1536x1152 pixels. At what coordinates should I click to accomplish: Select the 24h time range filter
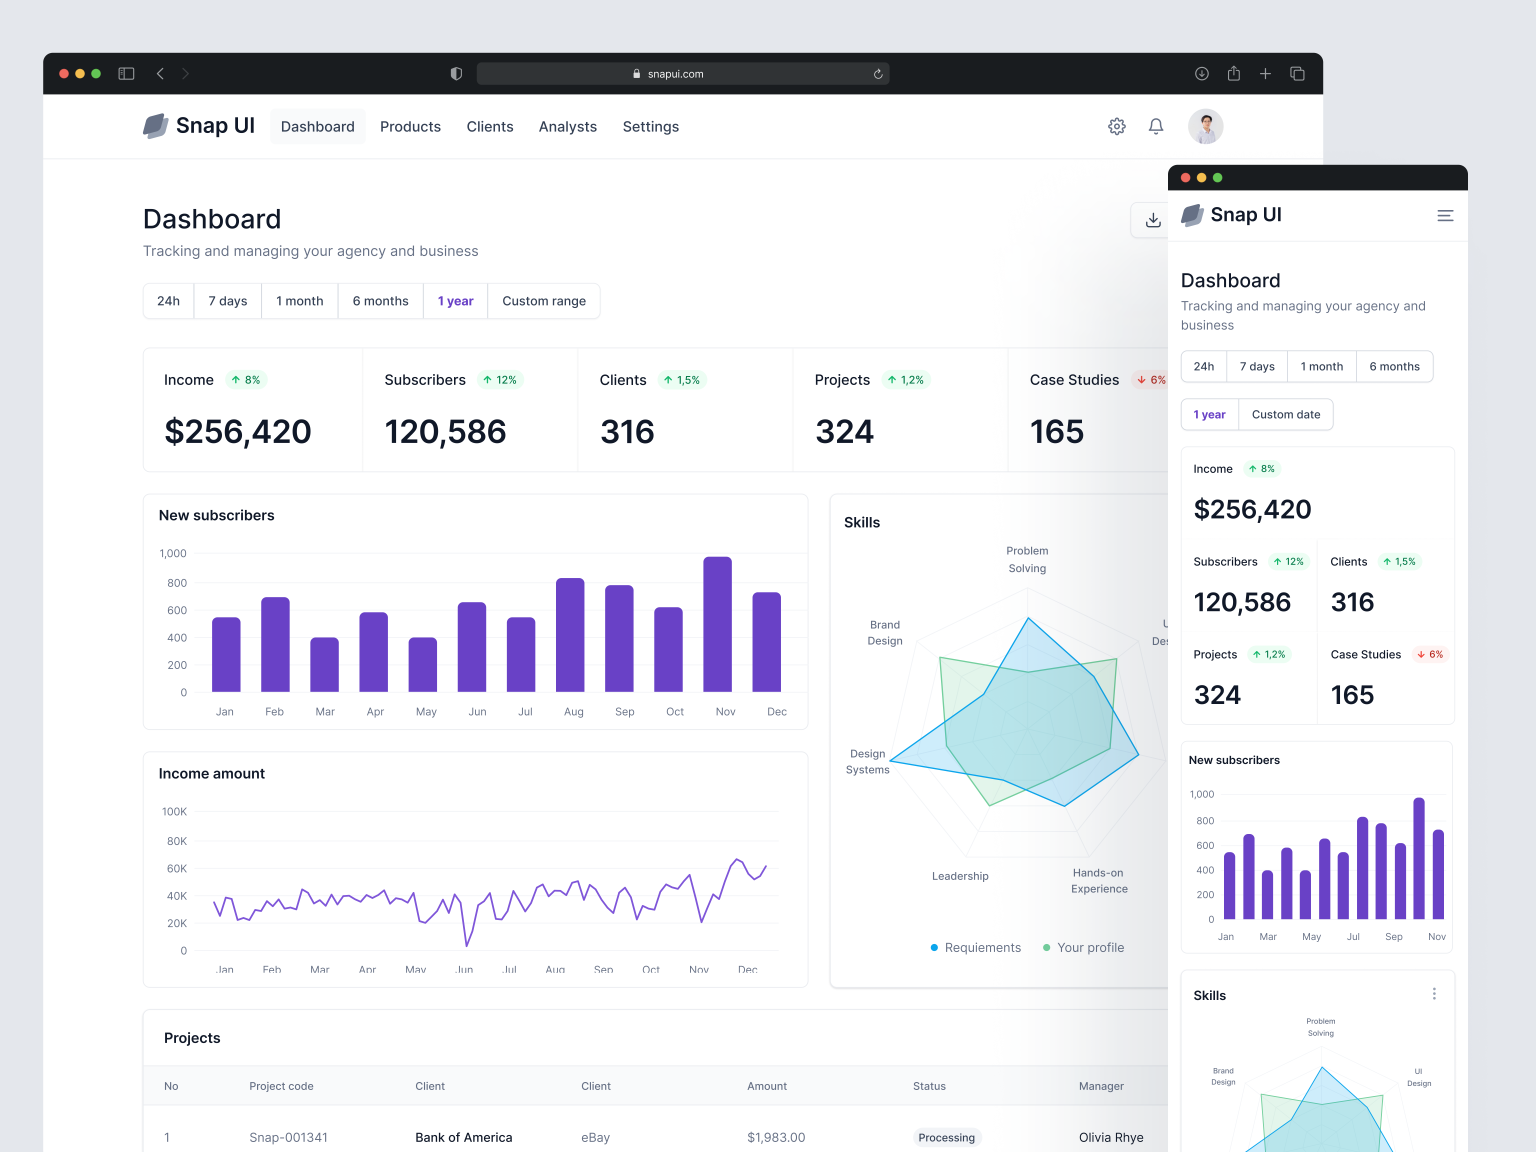coord(168,300)
